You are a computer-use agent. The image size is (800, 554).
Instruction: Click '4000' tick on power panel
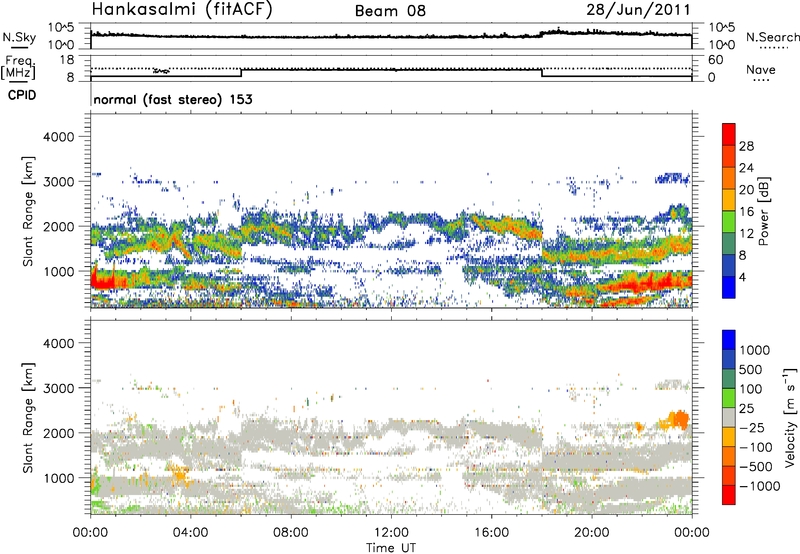pos(58,137)
